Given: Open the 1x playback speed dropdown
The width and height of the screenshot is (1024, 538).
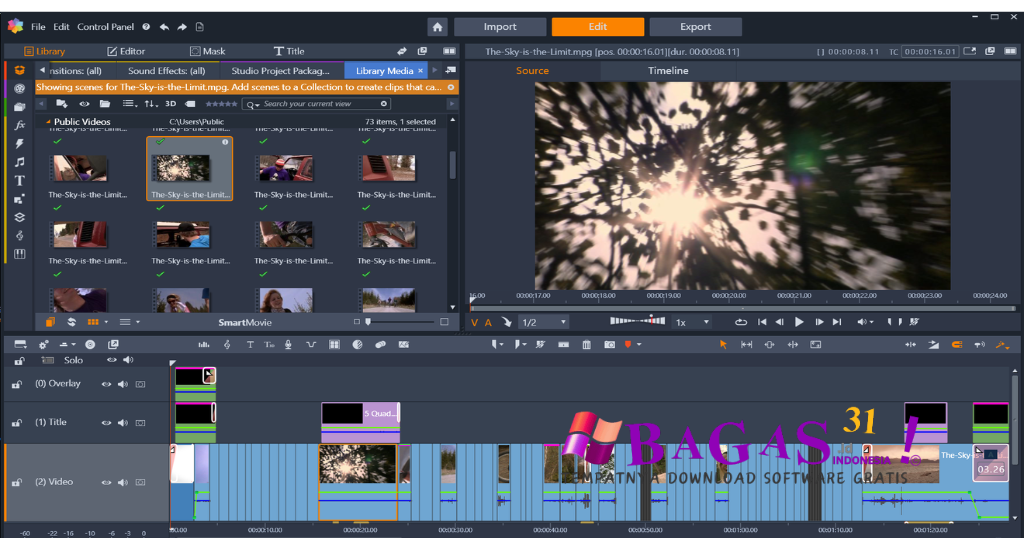Looking at the screenshot, I should tap(692, 323).
